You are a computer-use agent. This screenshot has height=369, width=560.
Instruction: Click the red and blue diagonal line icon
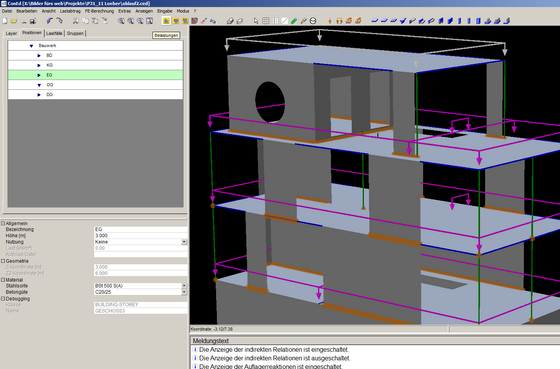(204, 21)
